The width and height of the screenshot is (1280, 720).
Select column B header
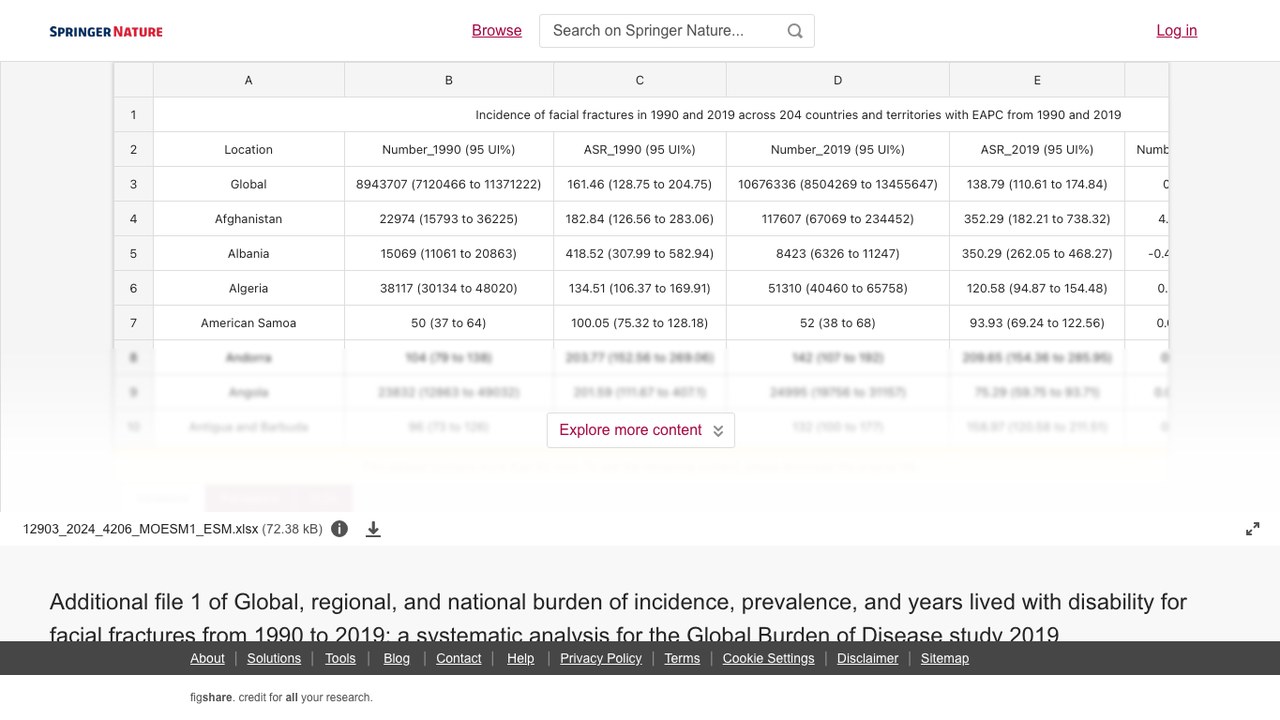(449, 80)
